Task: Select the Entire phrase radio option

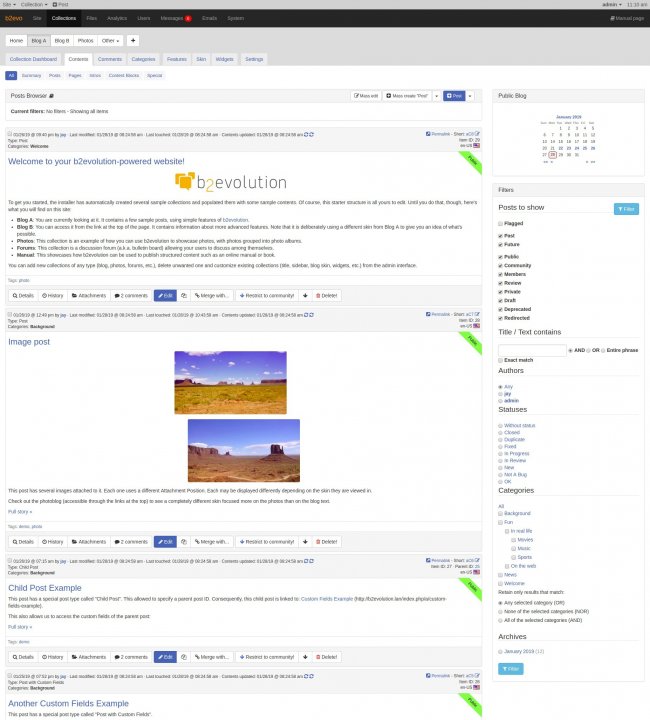Action: [603, 350]
